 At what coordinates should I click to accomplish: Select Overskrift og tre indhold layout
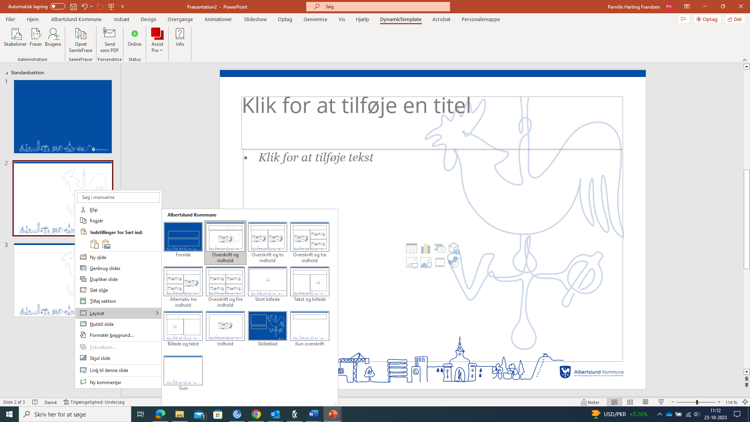click(x=309, y=243)
